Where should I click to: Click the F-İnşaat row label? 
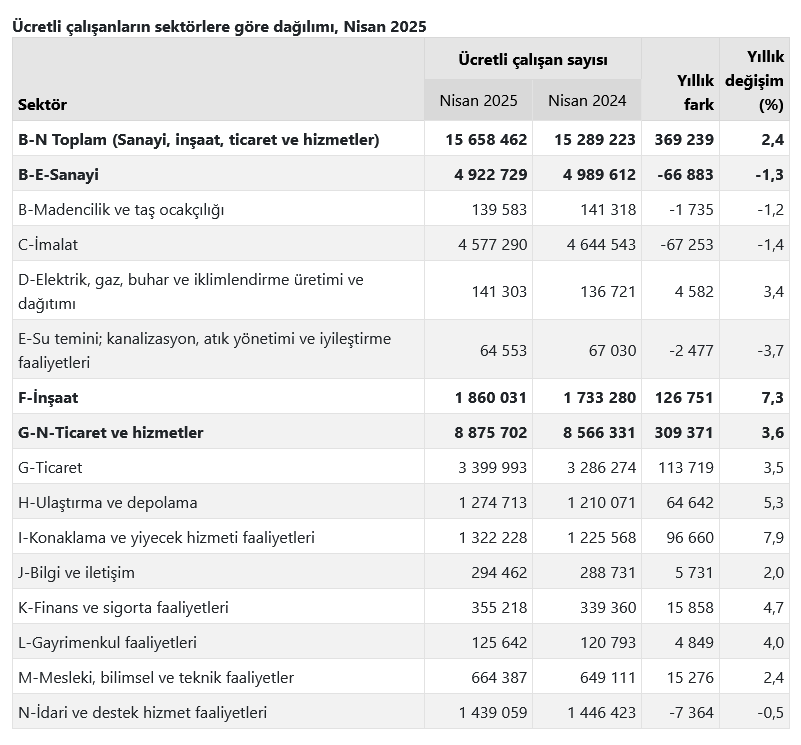pos(48,397)
